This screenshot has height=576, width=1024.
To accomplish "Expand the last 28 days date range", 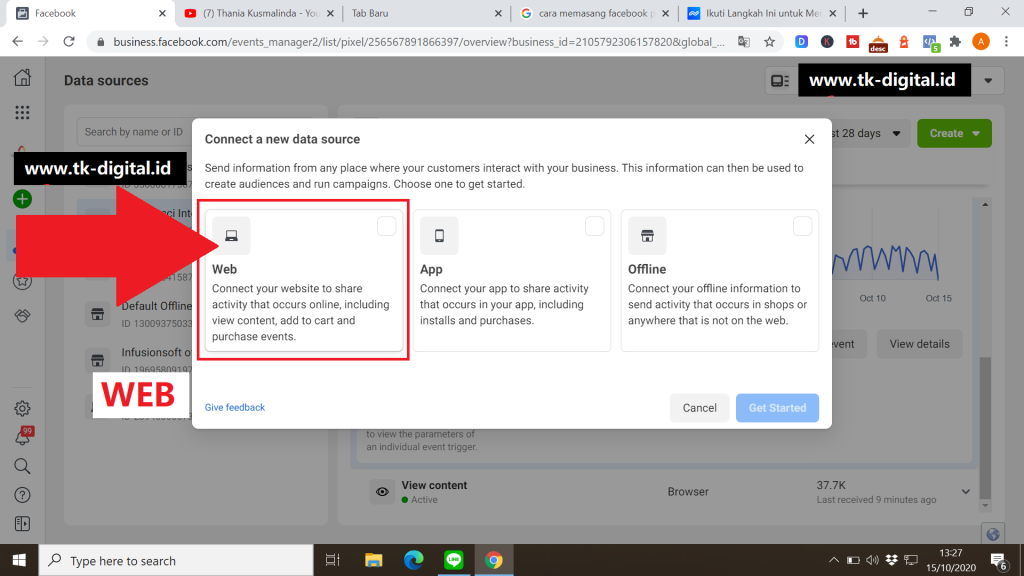I will (x=868, y=133).
